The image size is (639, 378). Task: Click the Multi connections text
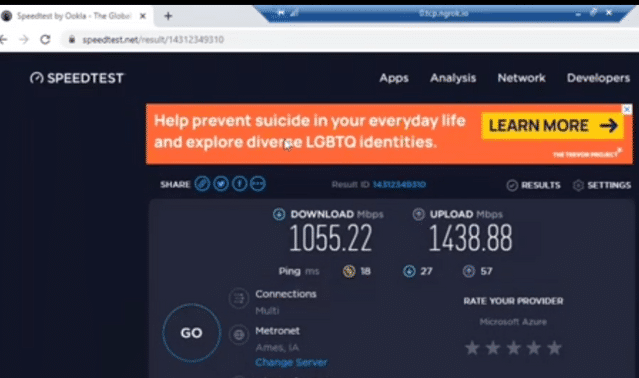click(x=267, y=311)
